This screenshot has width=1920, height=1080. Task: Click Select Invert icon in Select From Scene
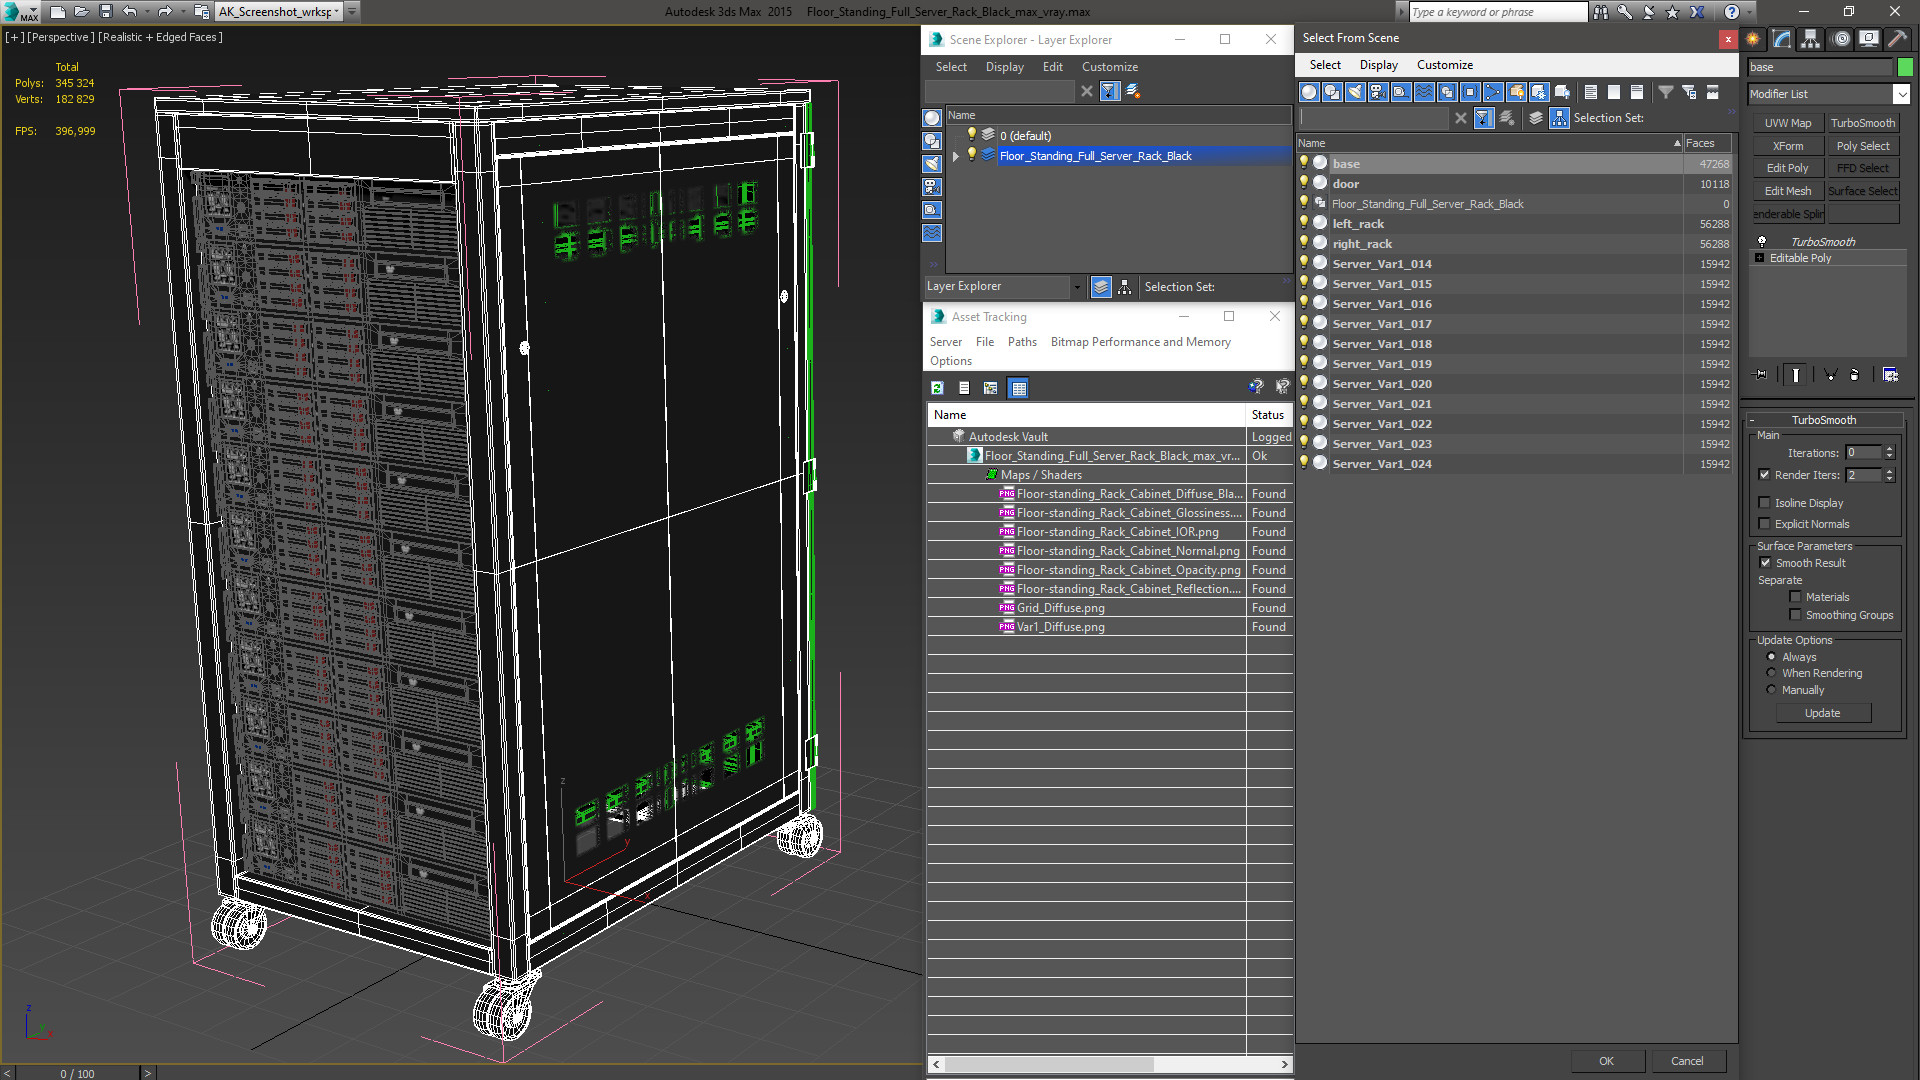[x=1637, y=92]
